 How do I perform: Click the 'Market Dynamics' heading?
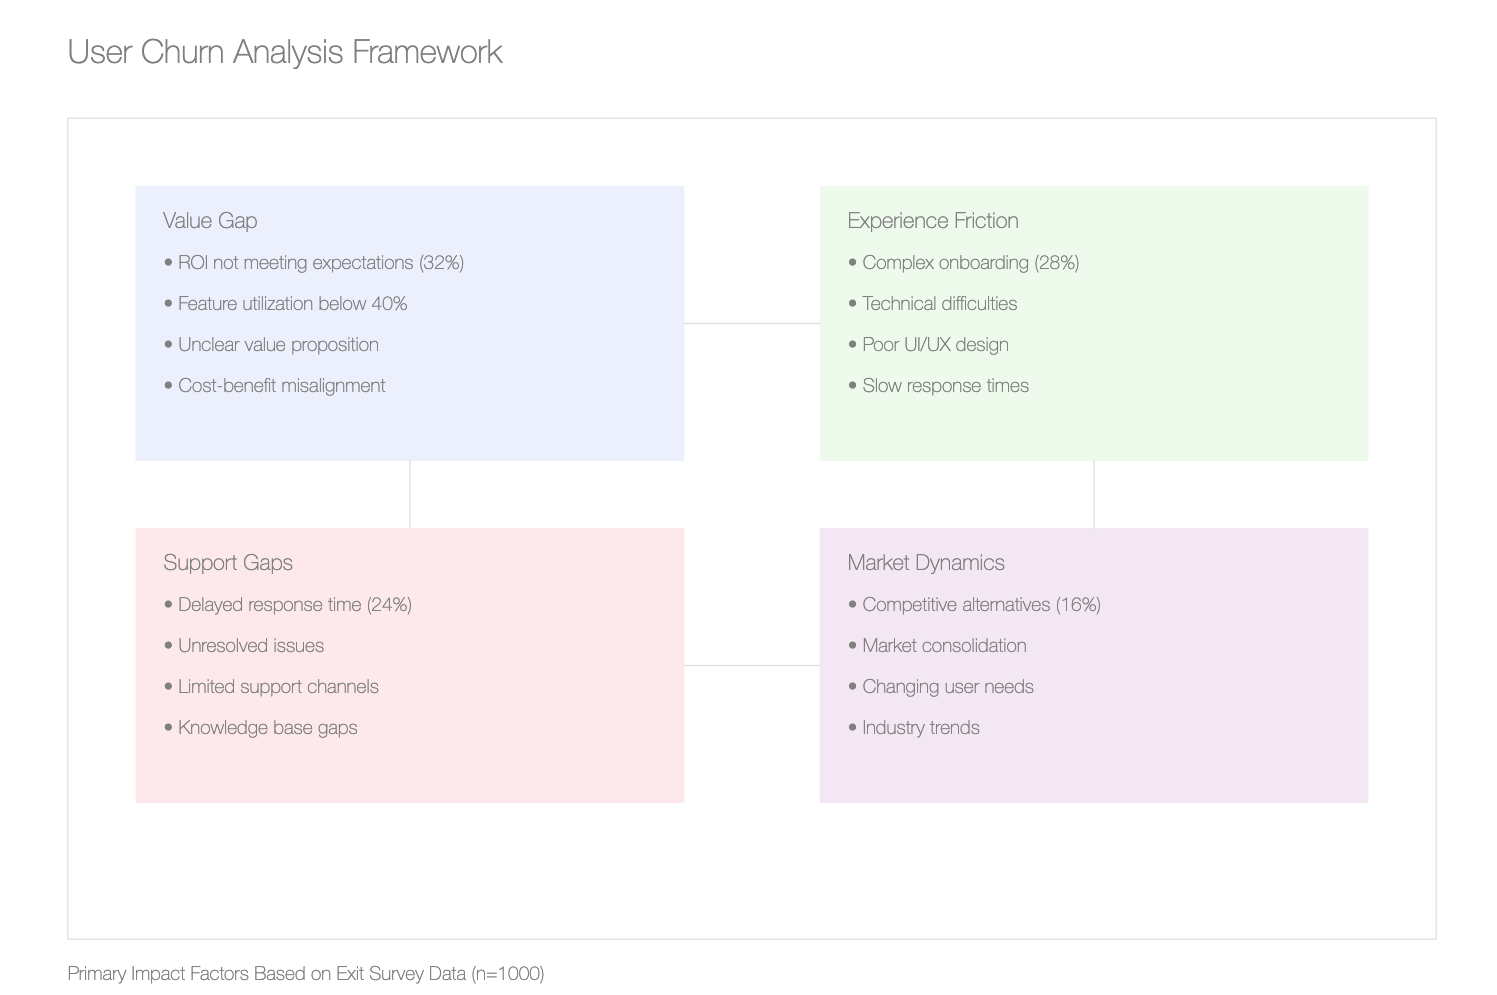(926, 563)
